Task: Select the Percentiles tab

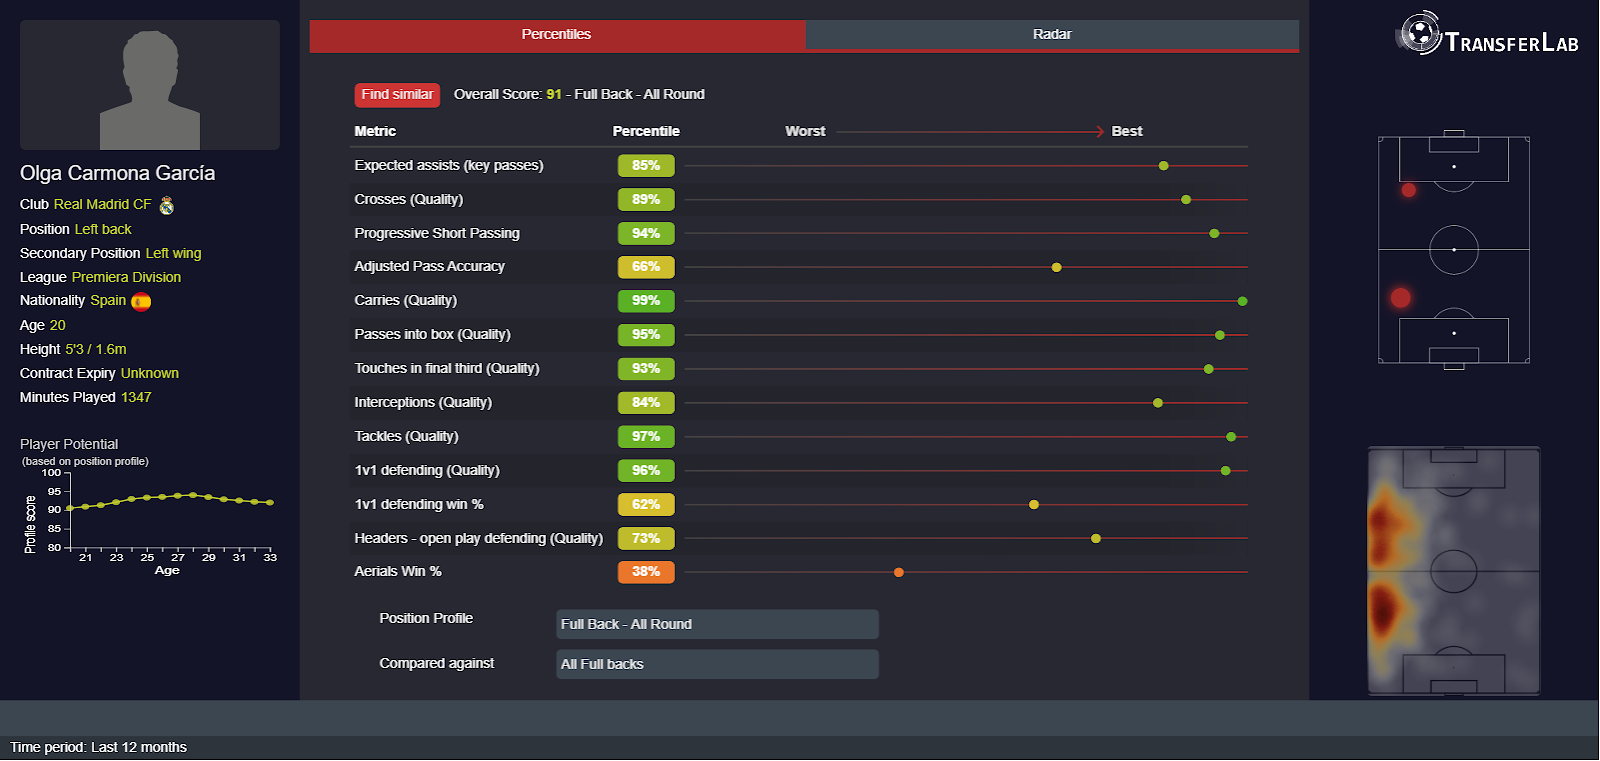Action: pos(557,35)
